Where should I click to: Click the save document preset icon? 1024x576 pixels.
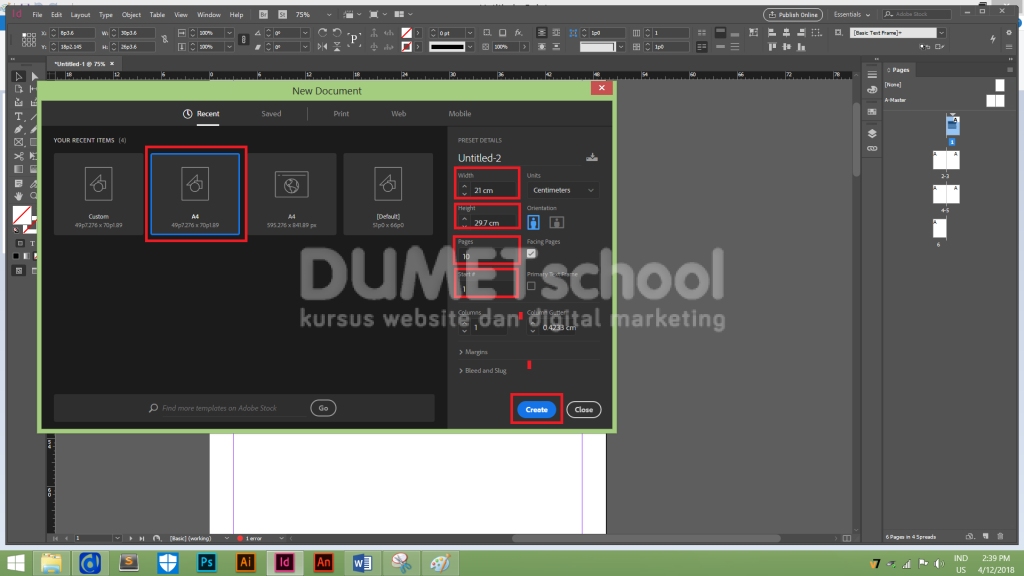pos(592,157)
